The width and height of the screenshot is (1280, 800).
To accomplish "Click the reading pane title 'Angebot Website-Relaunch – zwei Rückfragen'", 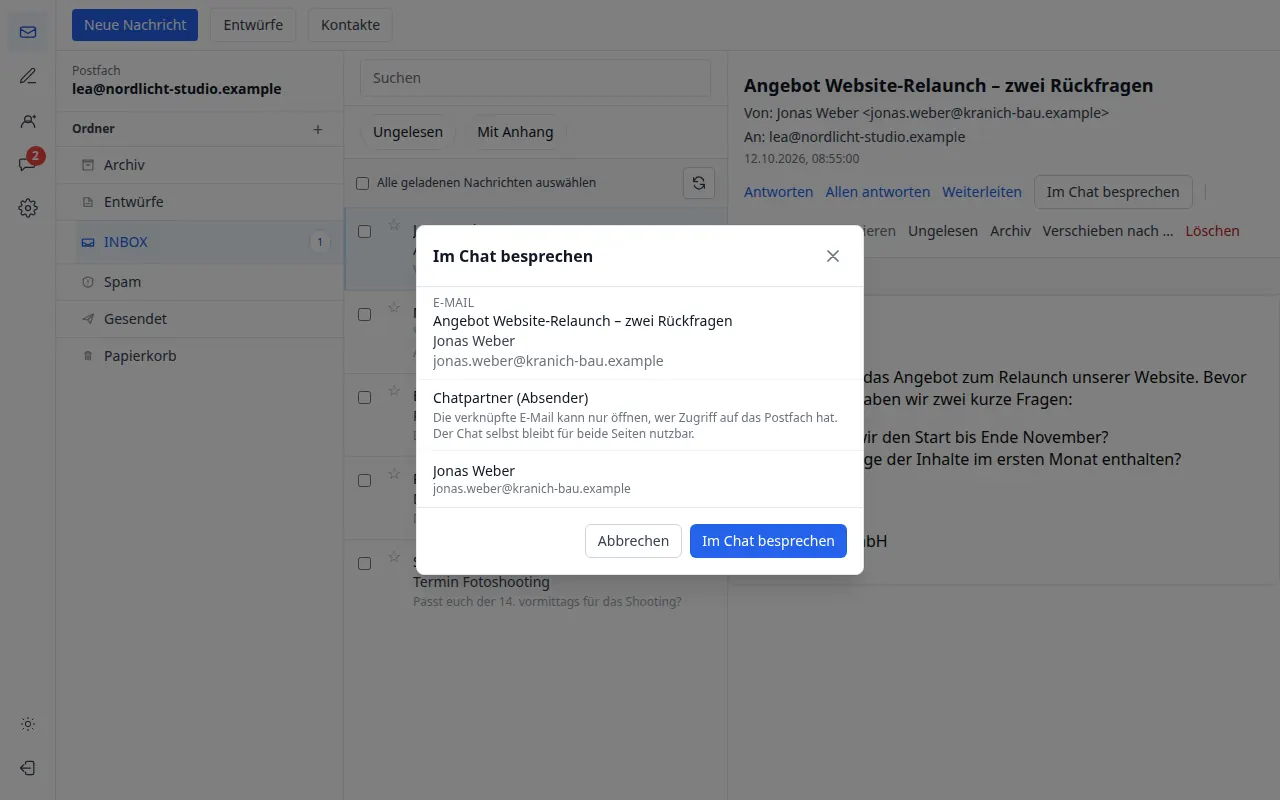I will [949, 86].
